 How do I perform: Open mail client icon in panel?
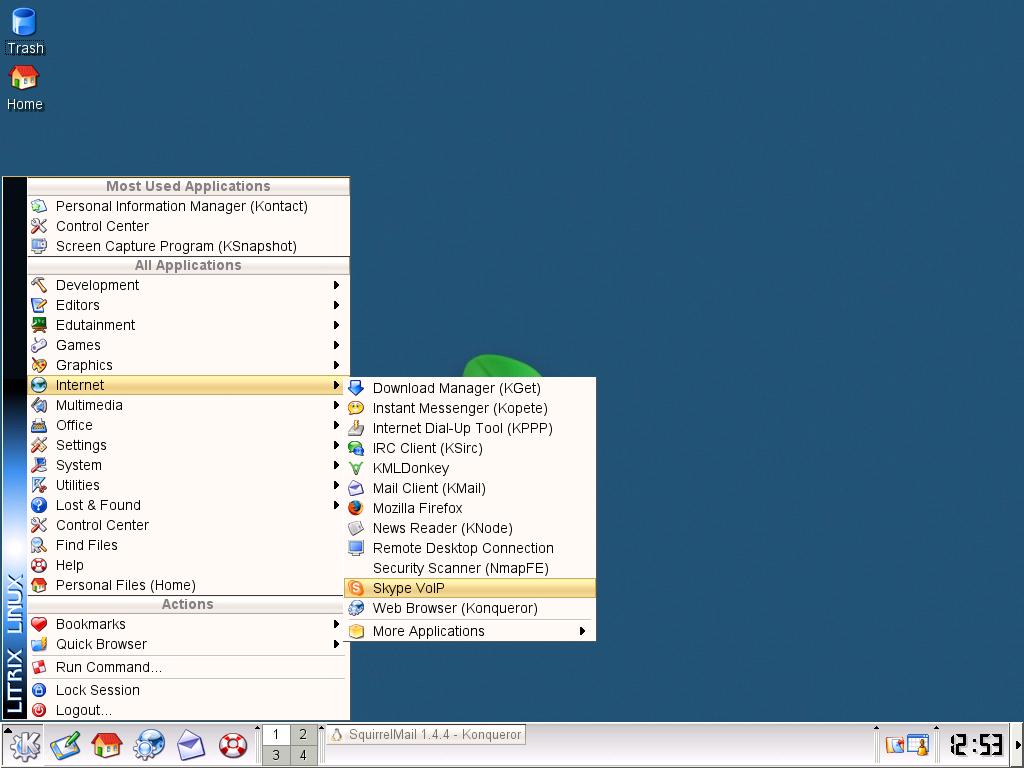(191, 745)
